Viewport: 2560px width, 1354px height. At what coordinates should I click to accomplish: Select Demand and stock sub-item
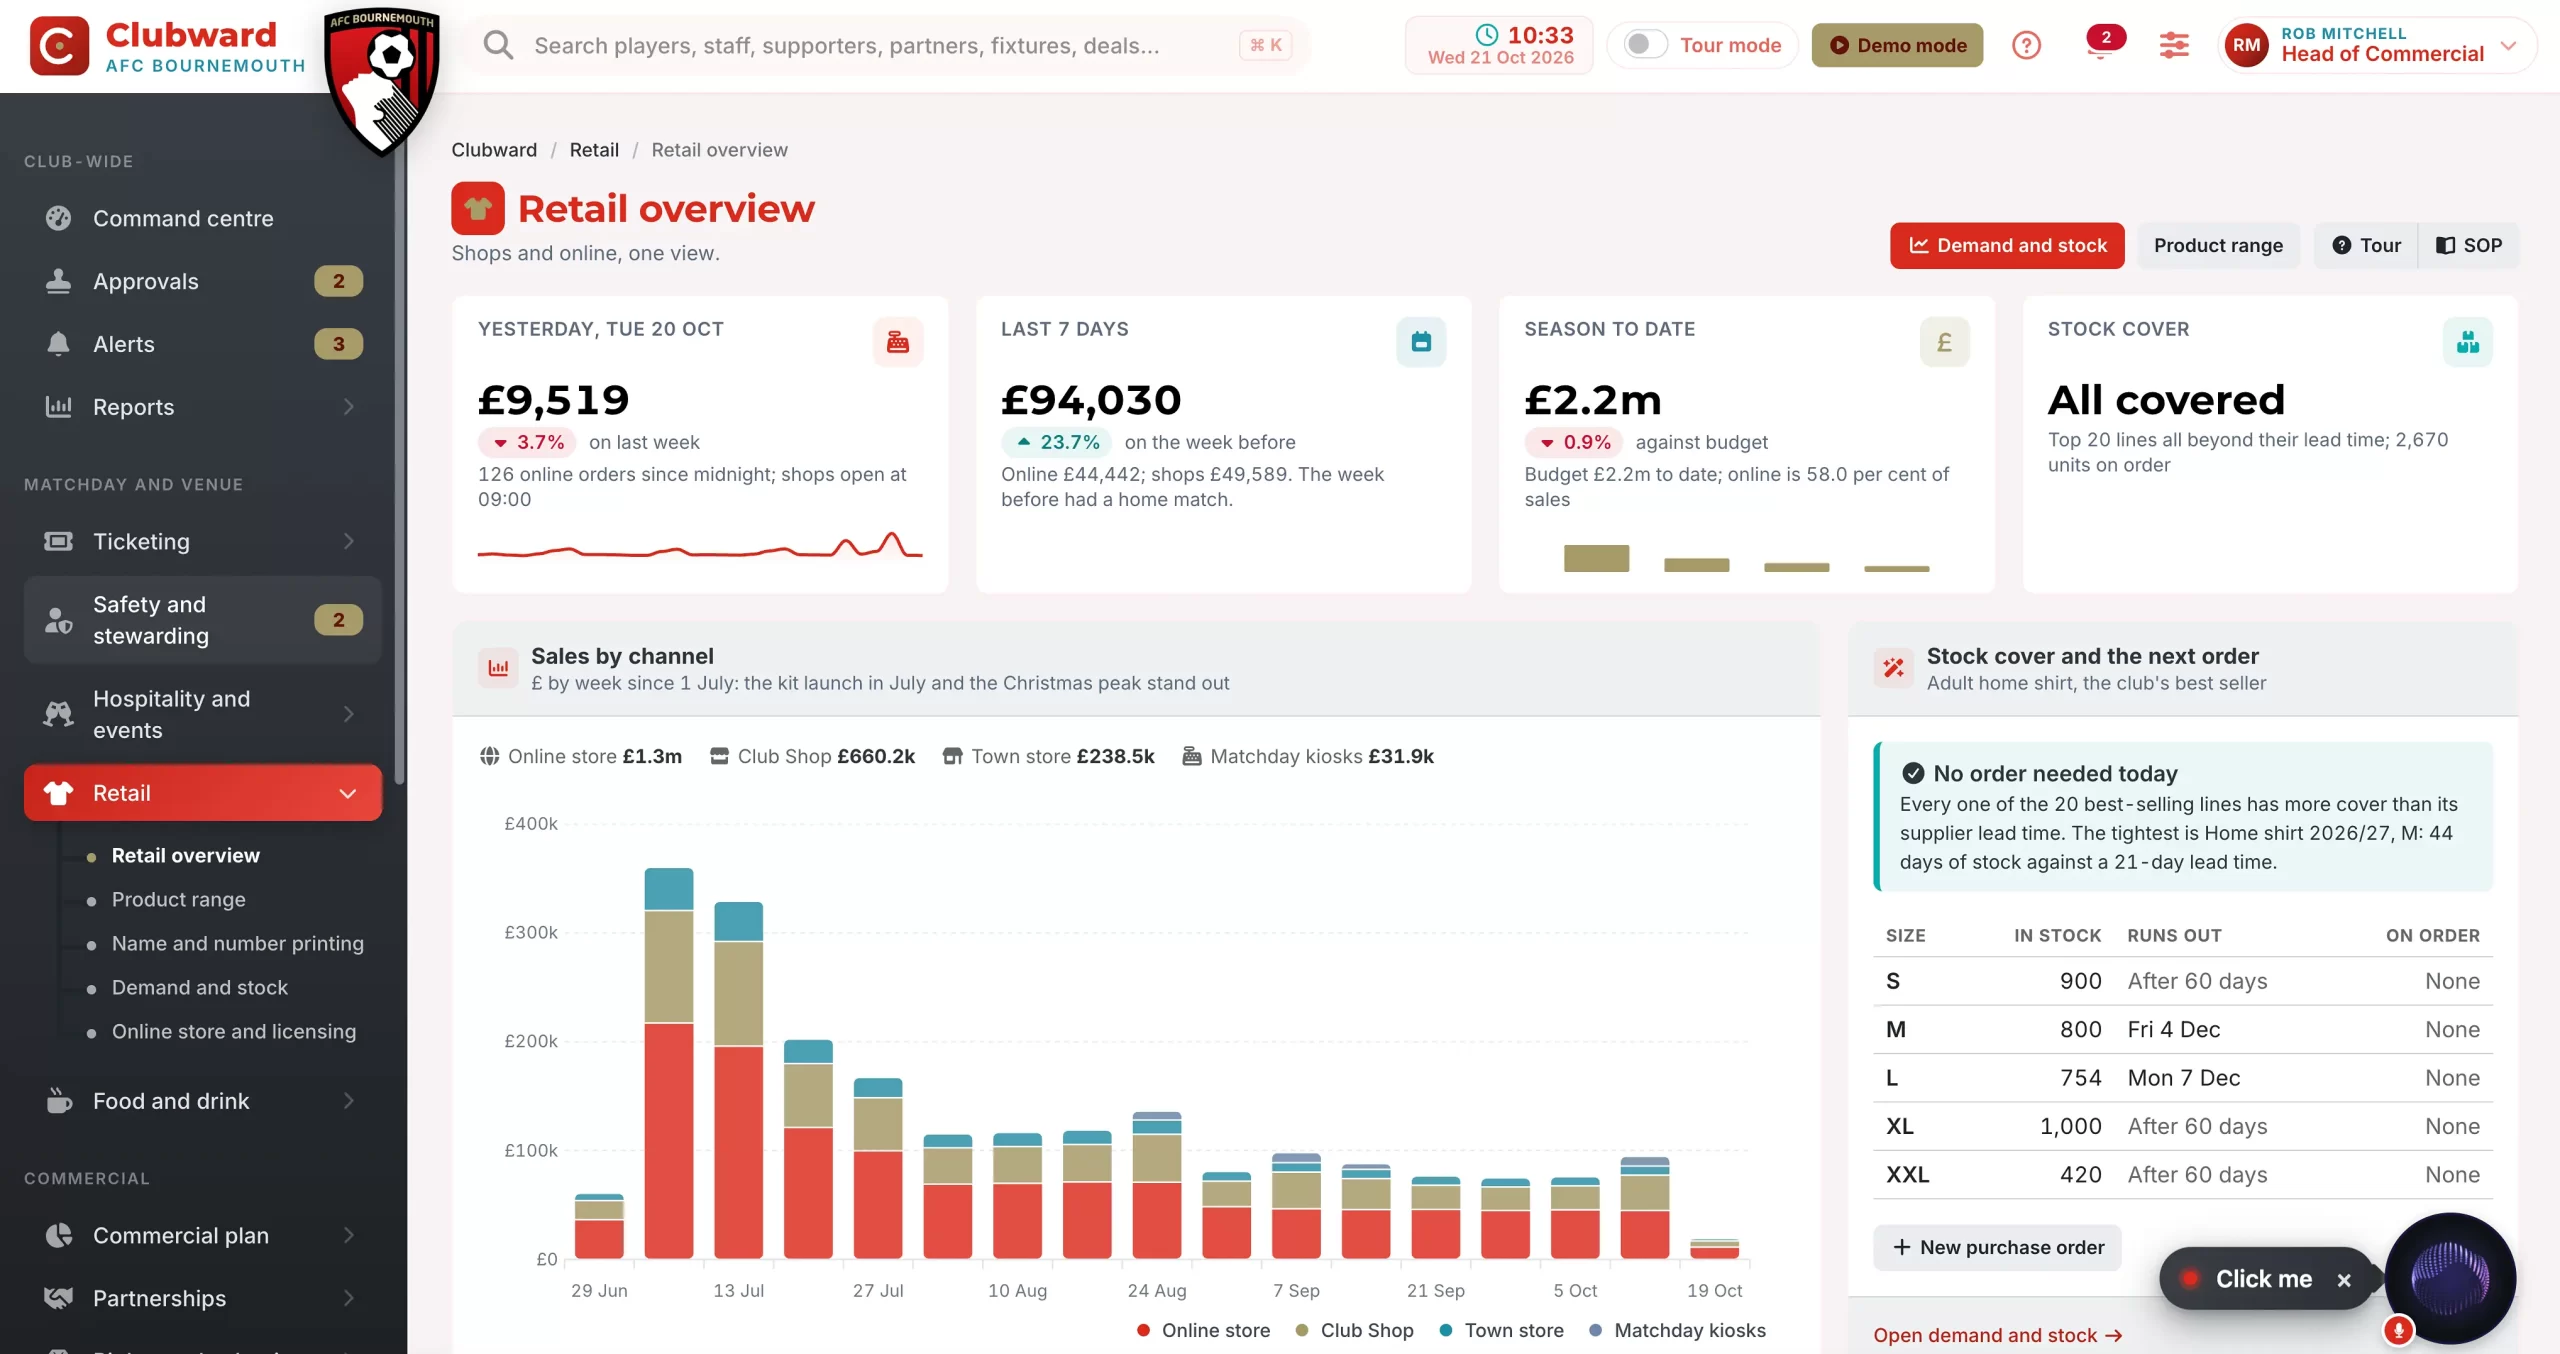[199, 987]
